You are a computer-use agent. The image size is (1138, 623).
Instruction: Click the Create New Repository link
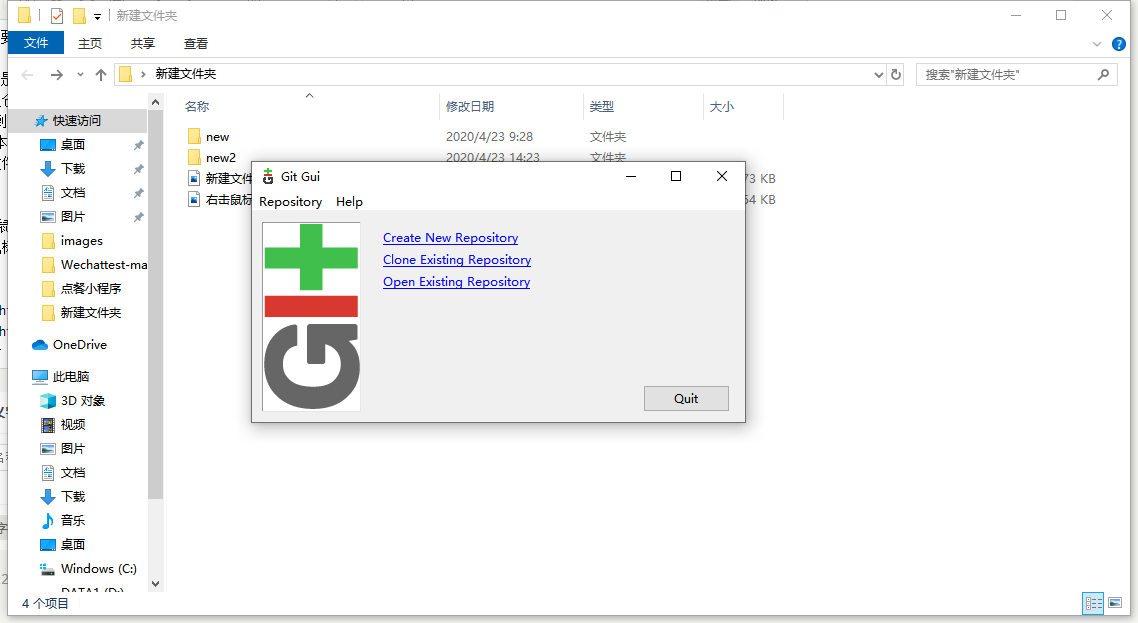450,238
